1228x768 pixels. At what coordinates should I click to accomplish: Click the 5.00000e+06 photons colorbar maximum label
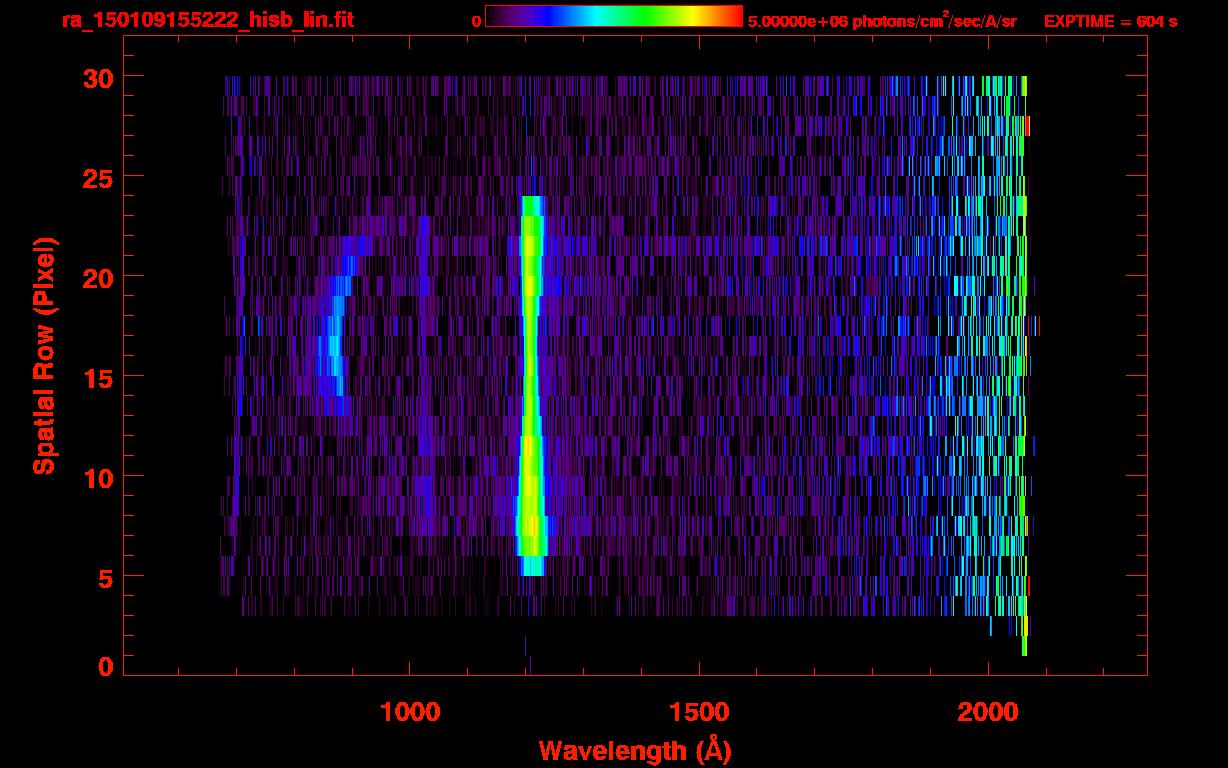click(881, 21)
